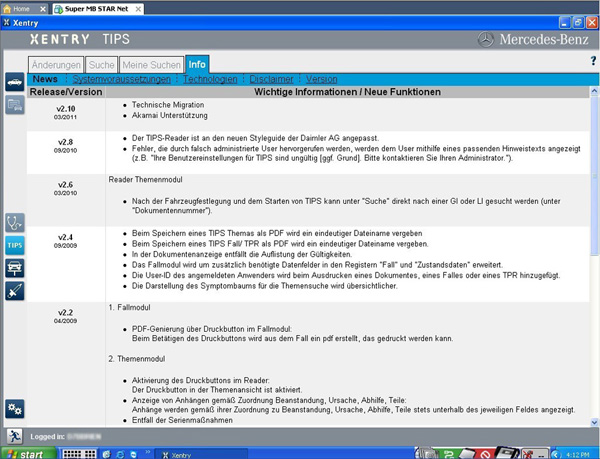
Task: Click the '1. Fallmodul' heading
Action: [129, 308]
